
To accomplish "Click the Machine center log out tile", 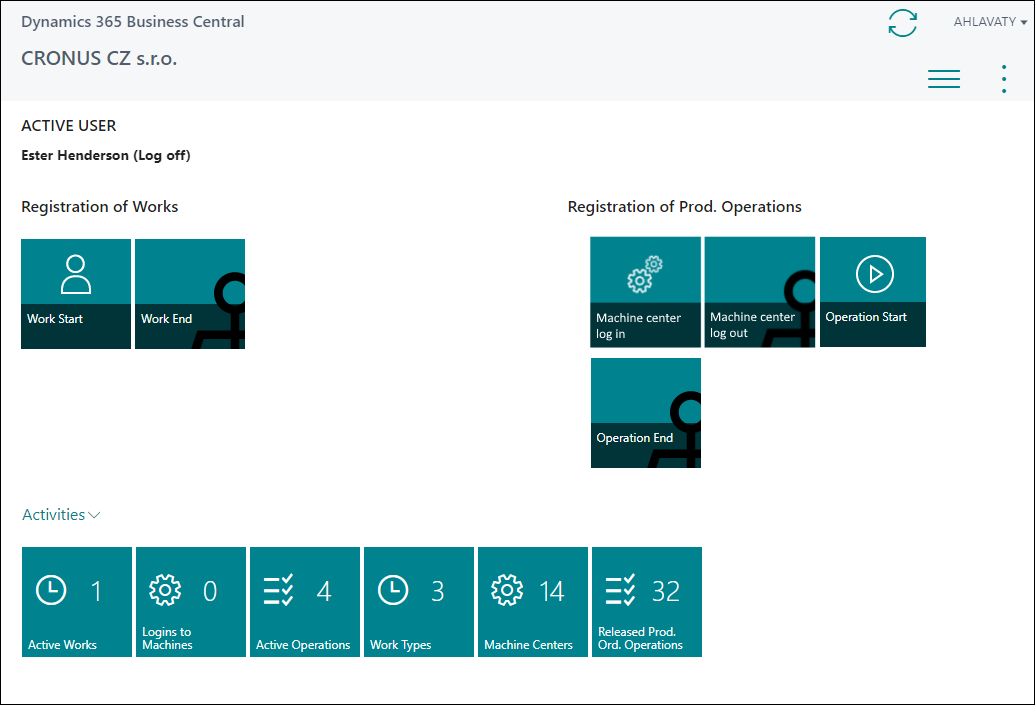I will tap(759, 292).
